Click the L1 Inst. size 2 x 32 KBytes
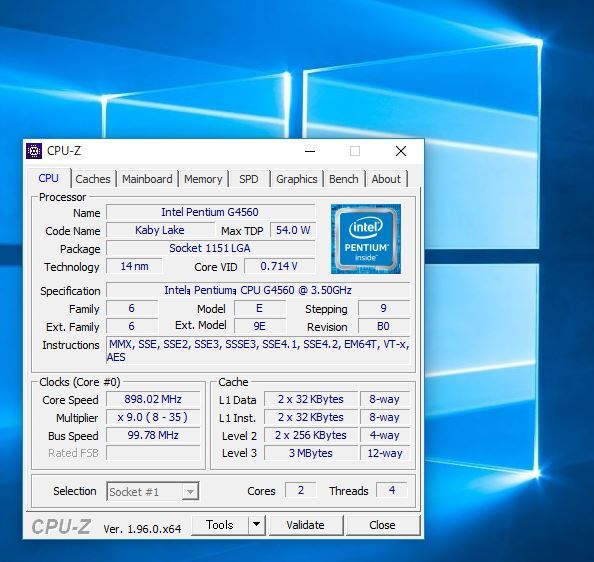 coord(311,417)
